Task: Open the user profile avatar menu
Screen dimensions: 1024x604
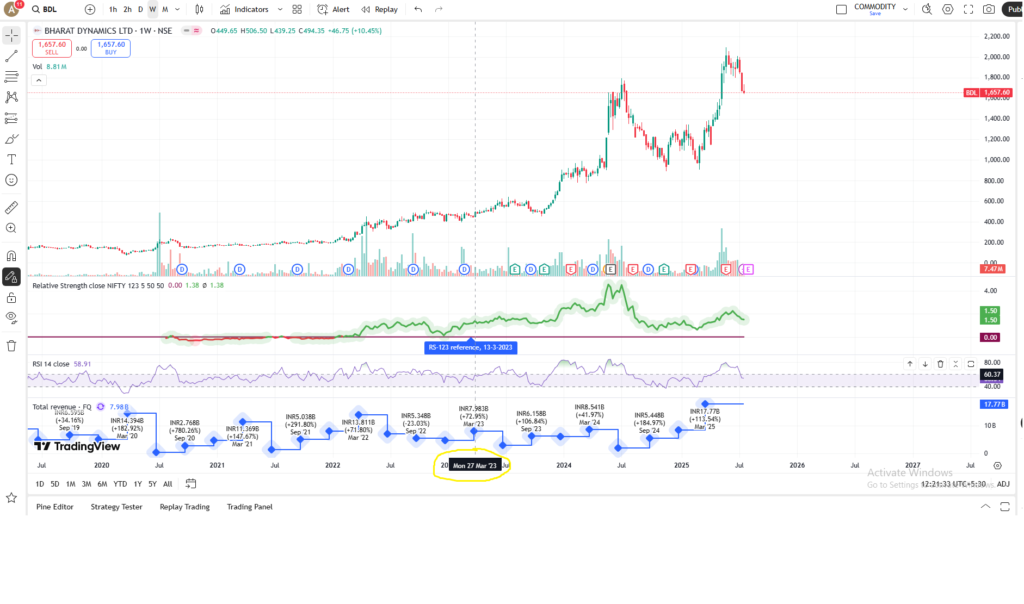Action: pyautogui.click(x=12, y=9)
